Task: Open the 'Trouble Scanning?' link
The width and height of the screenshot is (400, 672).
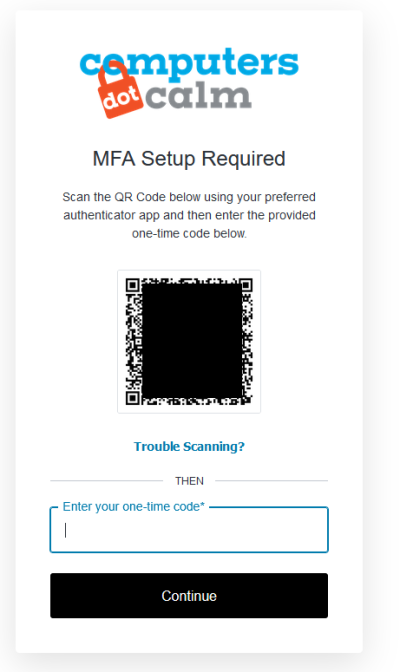Action: (x=189, y=447)
